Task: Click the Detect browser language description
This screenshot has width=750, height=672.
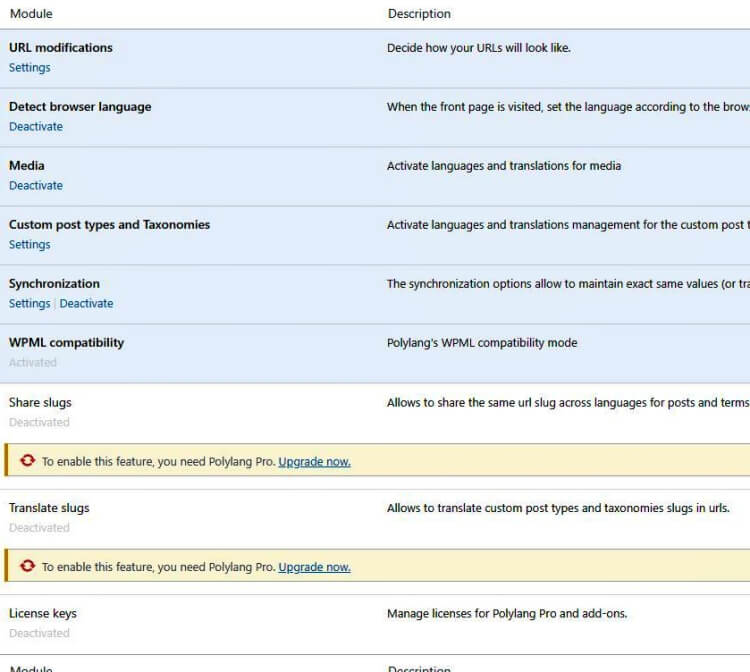Action: click(x=568, y=107)
